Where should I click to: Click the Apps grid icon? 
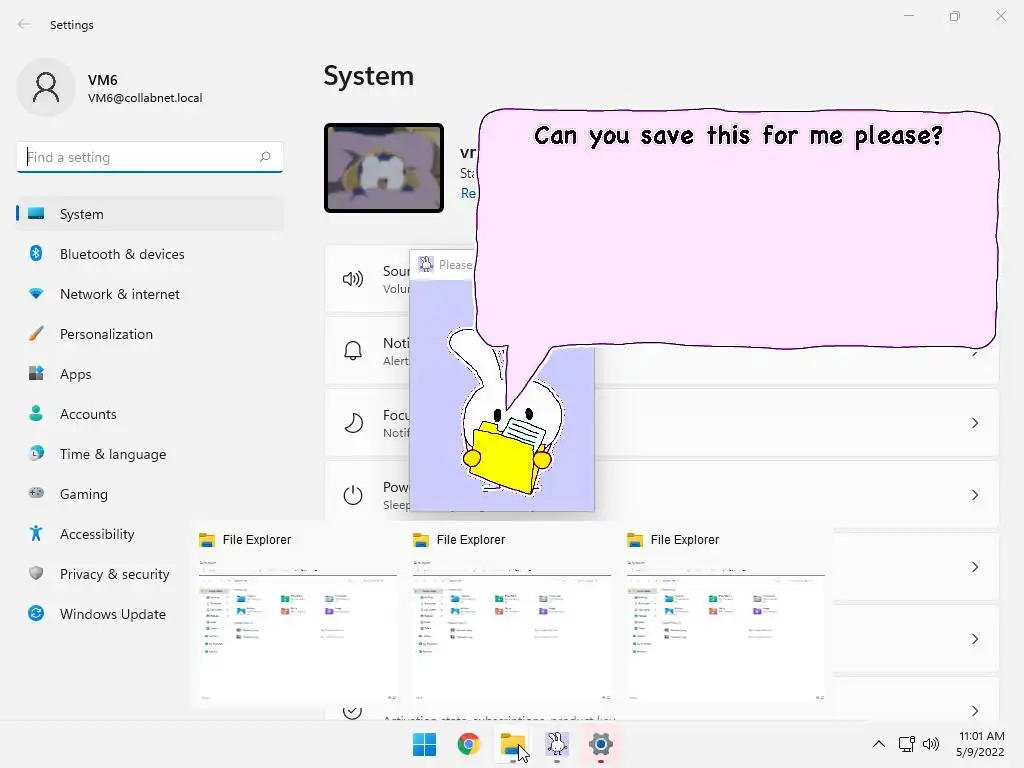click(36, 374)
